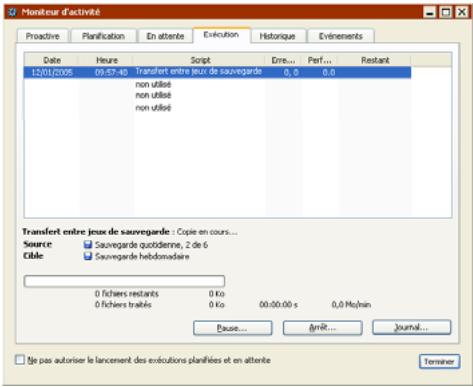
Task: Click 'Sauvegarde quotidienne, 2 de 6' text
Action: click(151, 245)
